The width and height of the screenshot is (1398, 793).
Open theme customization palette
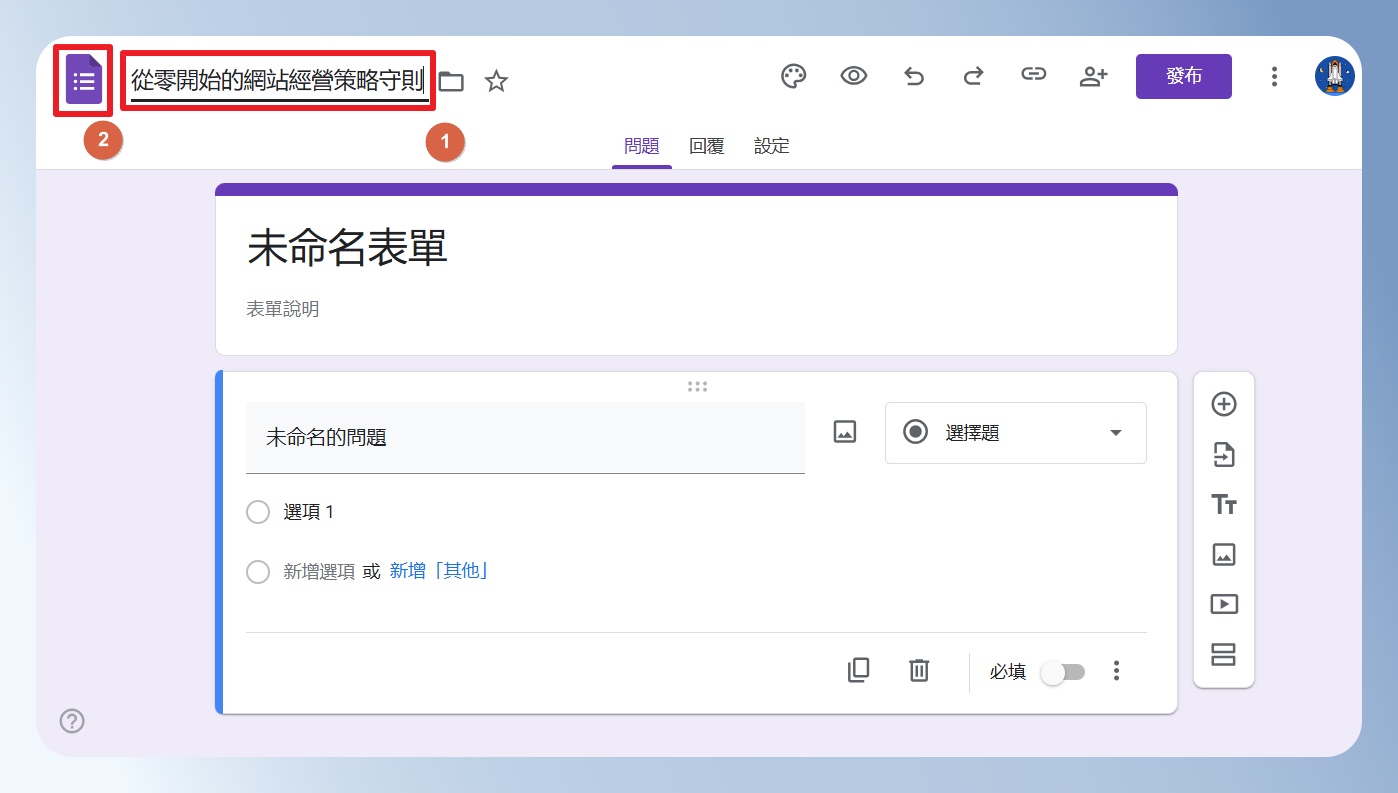tap(793, 76)
